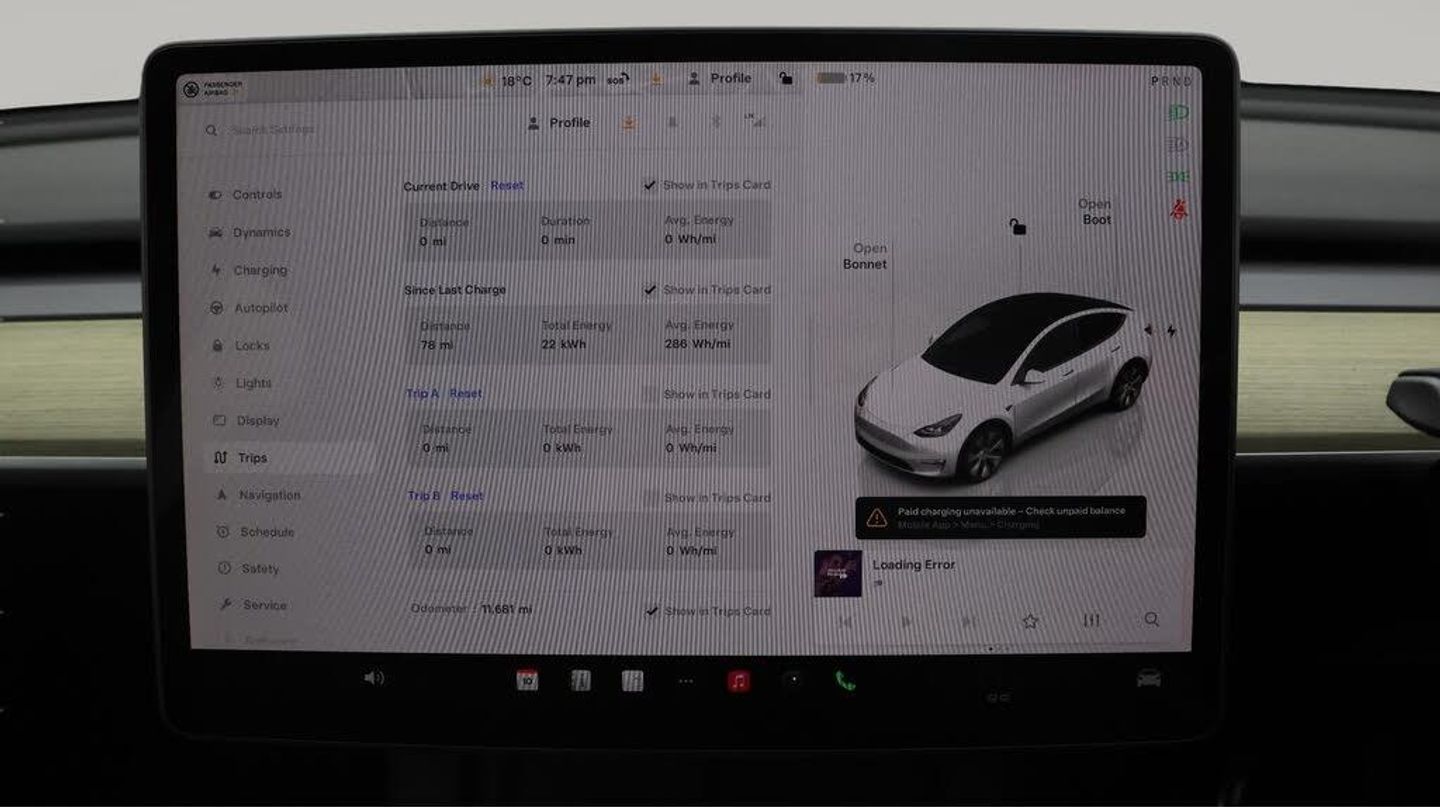Select the Trips menu item
This screenshot has height=807, width=1440.
pyautogui.click(x=290, y=458)
